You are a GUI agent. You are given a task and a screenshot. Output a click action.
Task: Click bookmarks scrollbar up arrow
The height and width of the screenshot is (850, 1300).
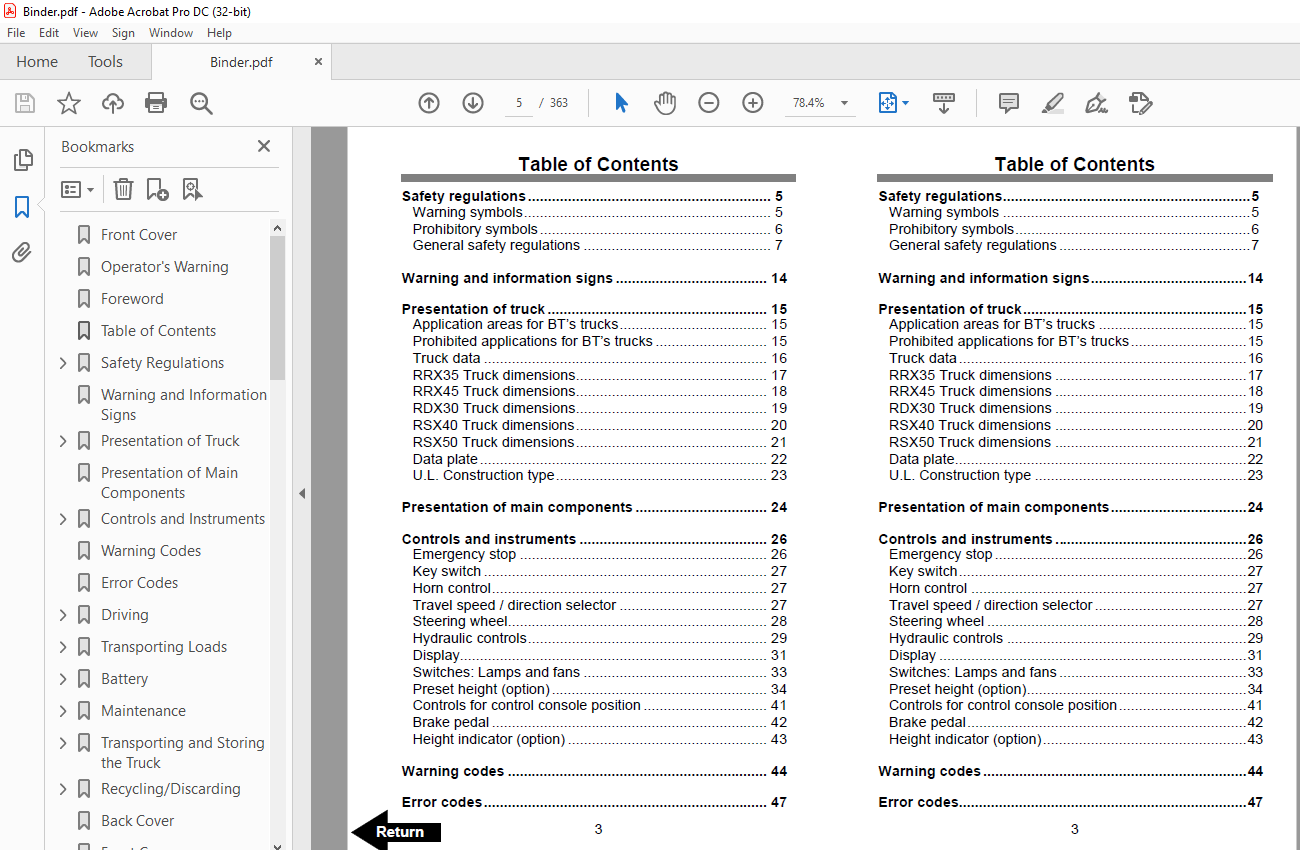point(277,228)
